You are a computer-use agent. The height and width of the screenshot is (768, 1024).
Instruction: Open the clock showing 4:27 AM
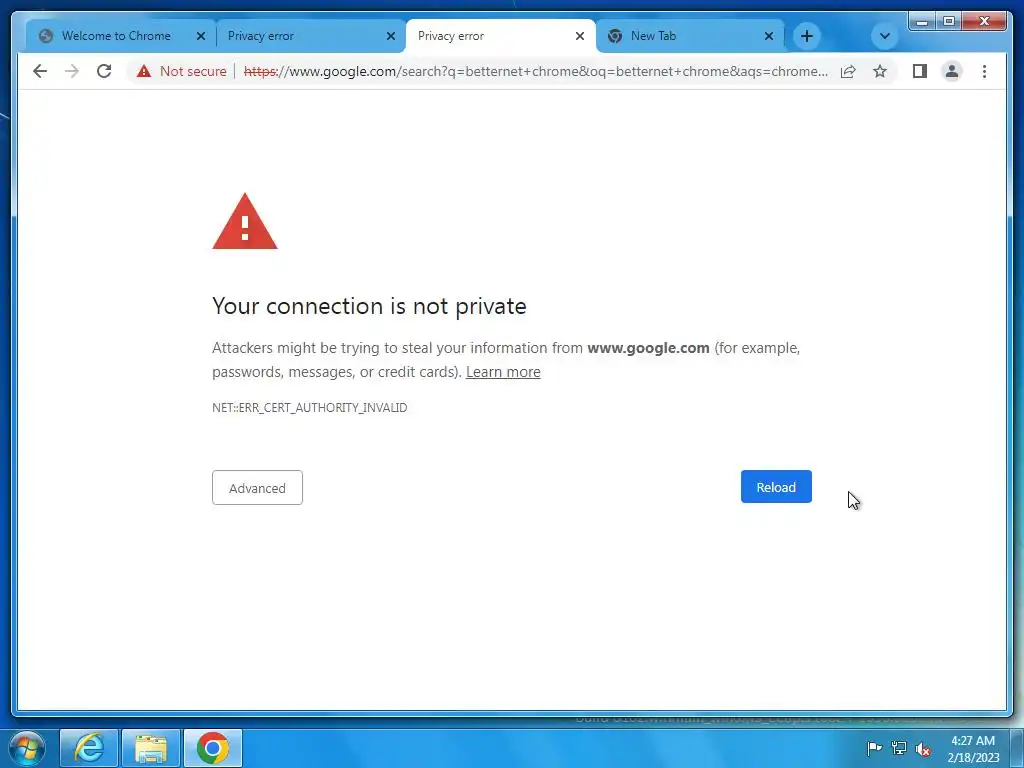coord(973,749)
